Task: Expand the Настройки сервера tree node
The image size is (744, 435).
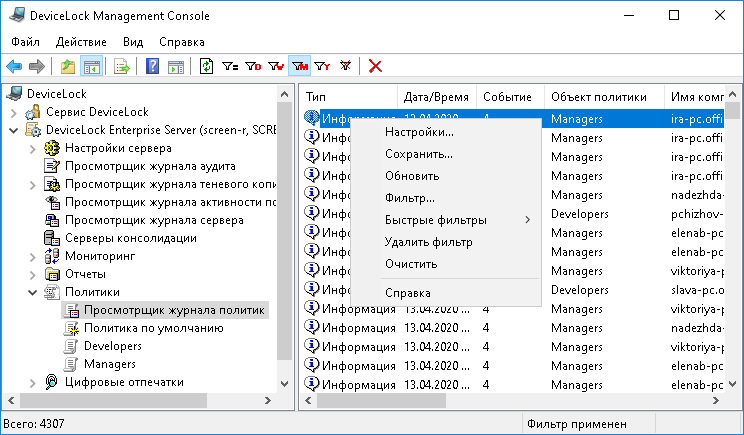Action: coord(33,148)
